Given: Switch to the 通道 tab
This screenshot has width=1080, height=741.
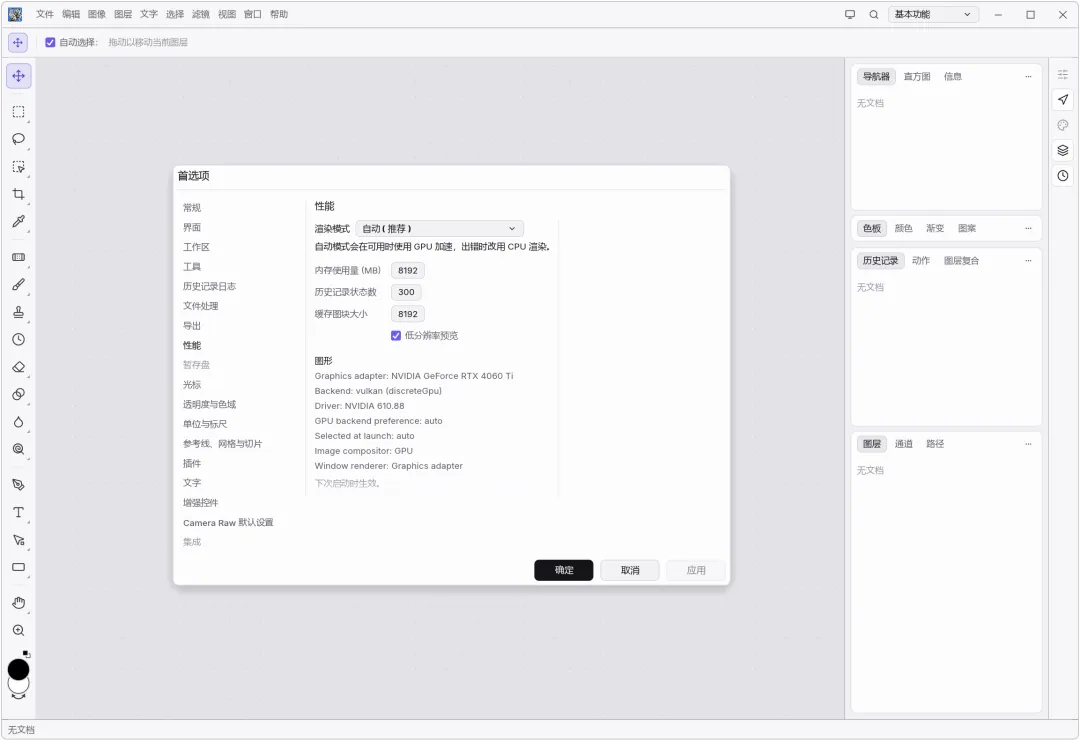Looking at the screenshot, I should pyautogui.click(x=904, y=443).
